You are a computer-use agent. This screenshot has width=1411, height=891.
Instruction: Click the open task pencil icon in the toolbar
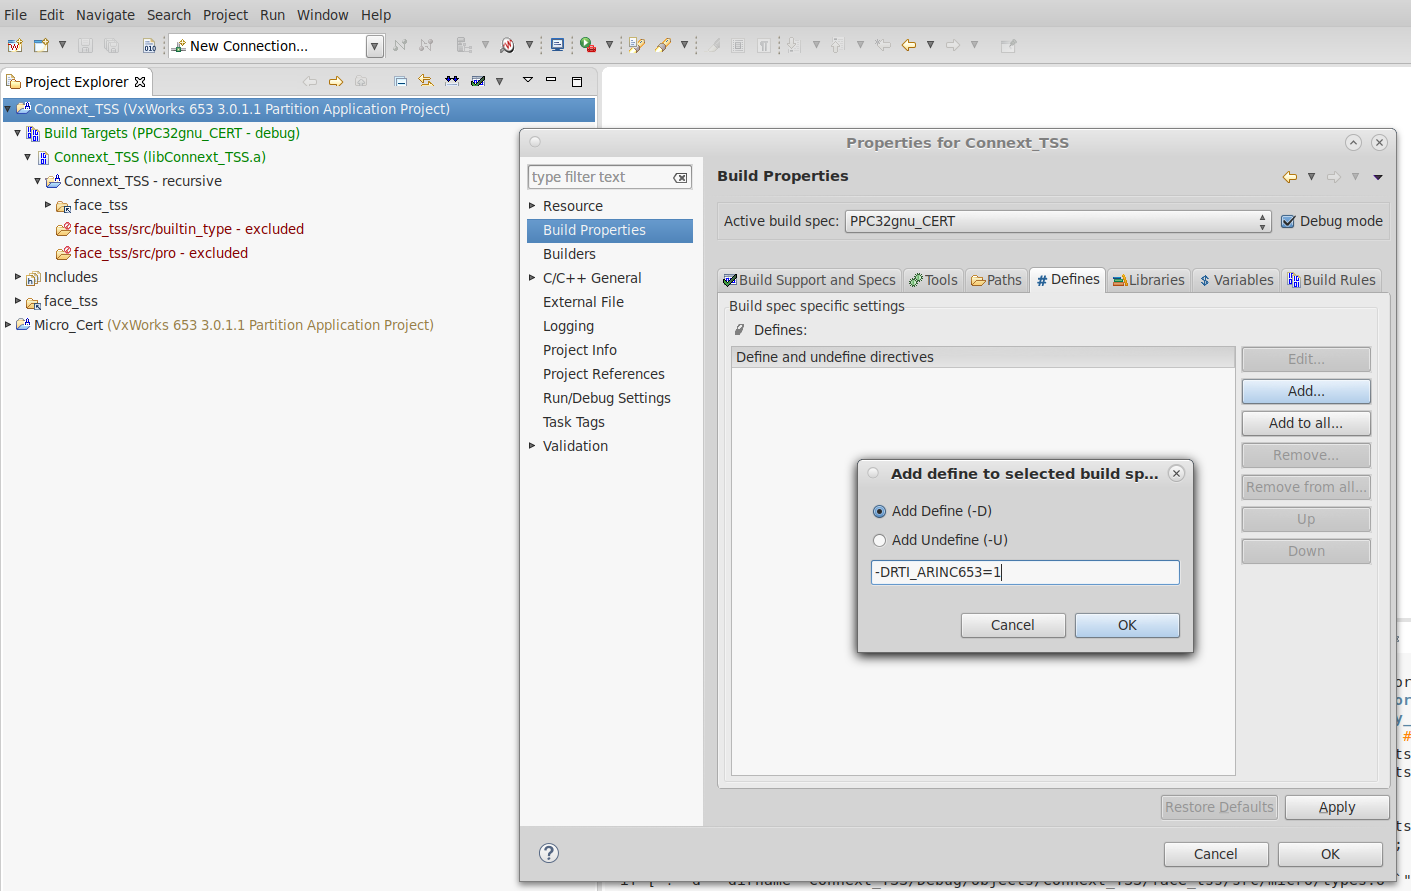636,45
